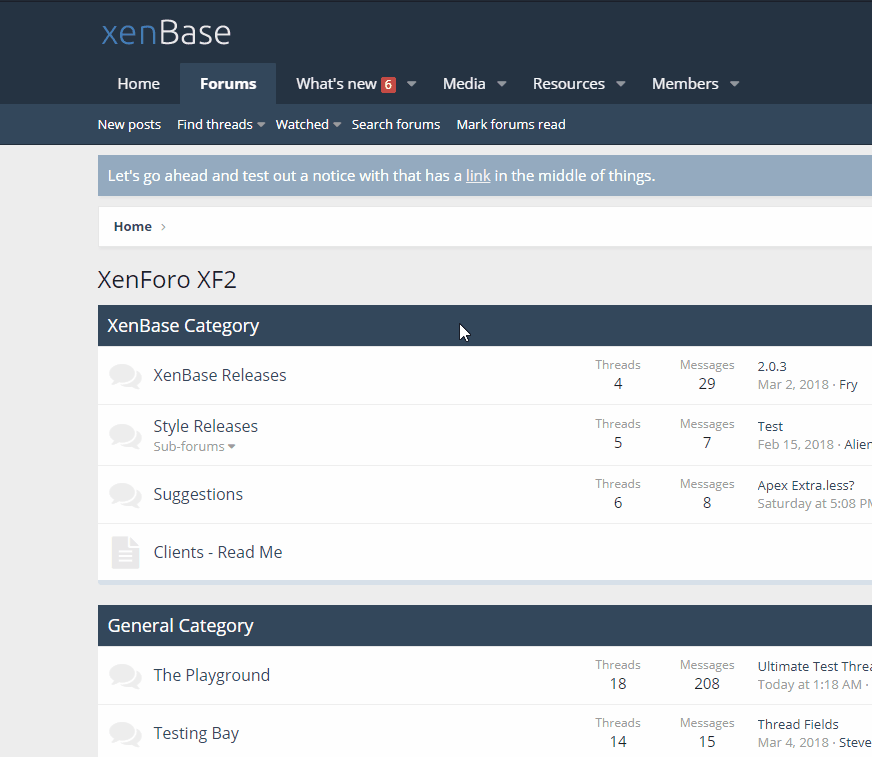This screenshot has height=757, width=872.
Task: Open Clients - Read Me page
Action: tap(218, 552)
